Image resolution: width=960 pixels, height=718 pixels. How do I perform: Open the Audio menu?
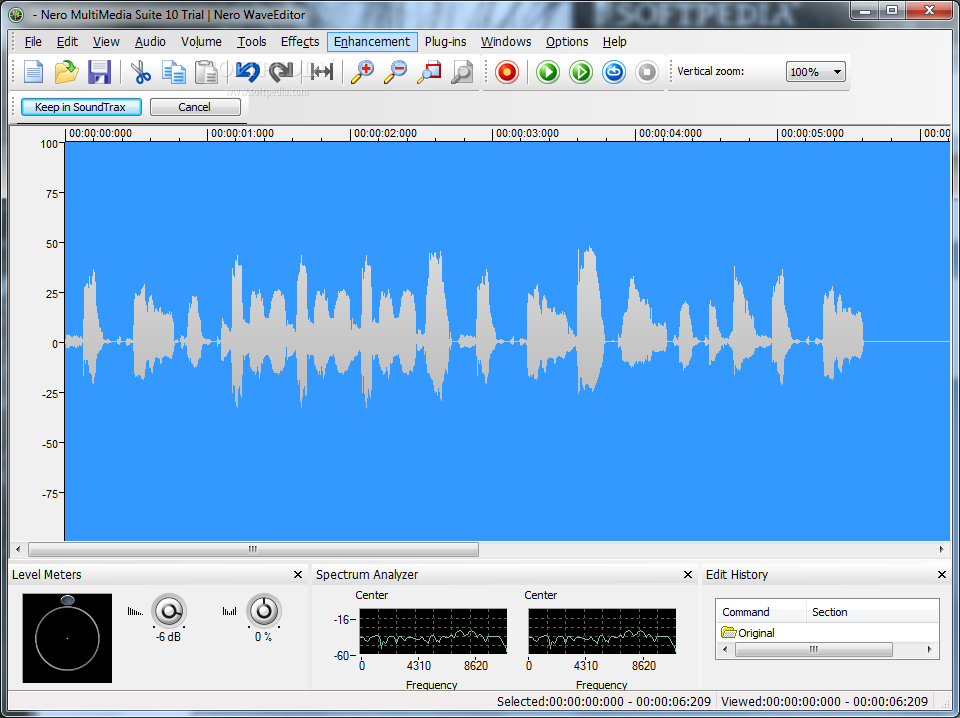click(x=150, y=42)
